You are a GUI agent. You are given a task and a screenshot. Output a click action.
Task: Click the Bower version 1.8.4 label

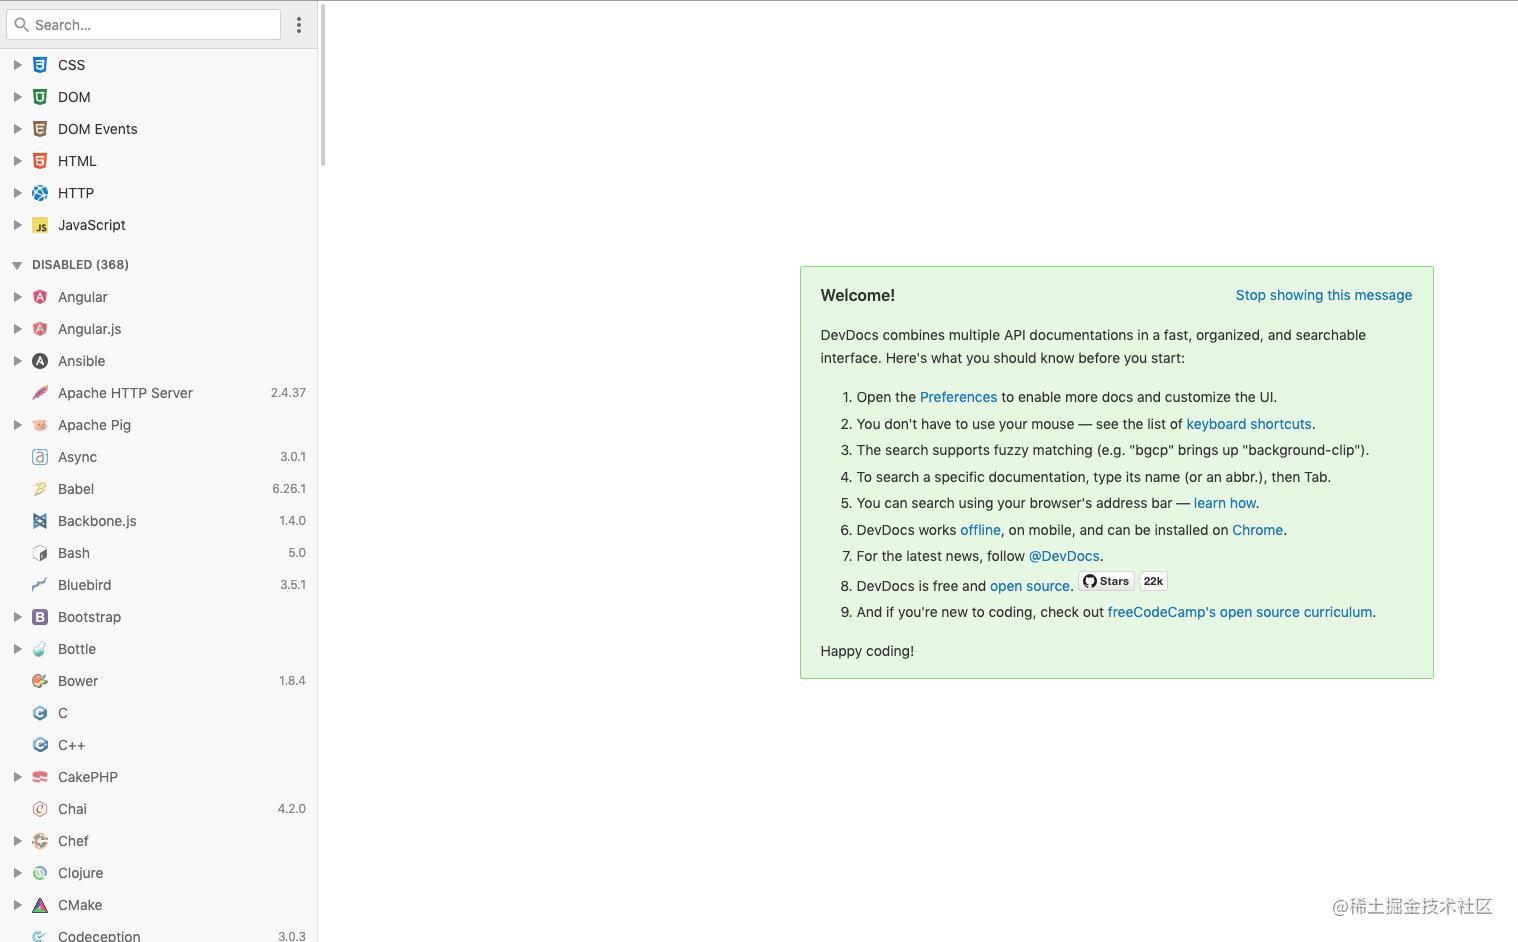click(x=292, y=681)
